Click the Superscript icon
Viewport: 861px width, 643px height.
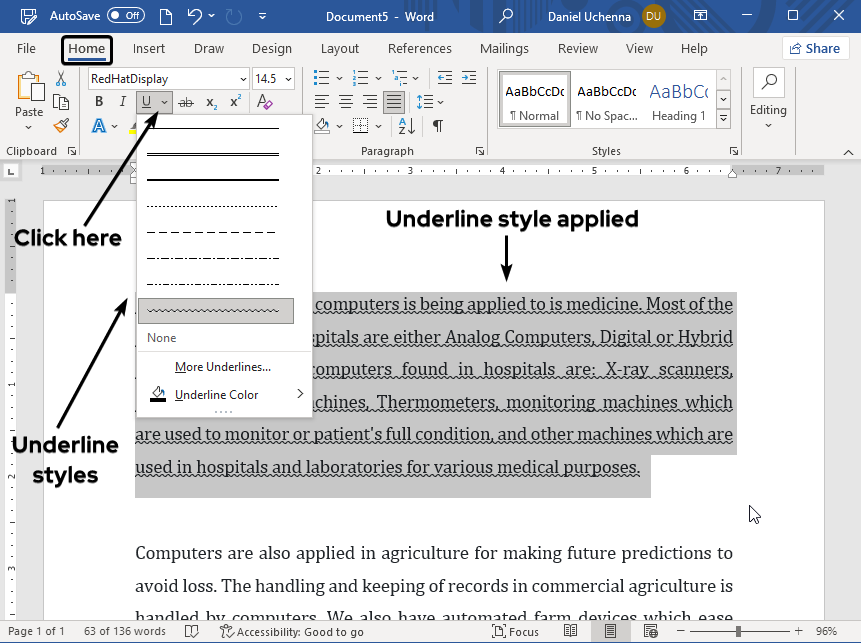tap(236, 102)
